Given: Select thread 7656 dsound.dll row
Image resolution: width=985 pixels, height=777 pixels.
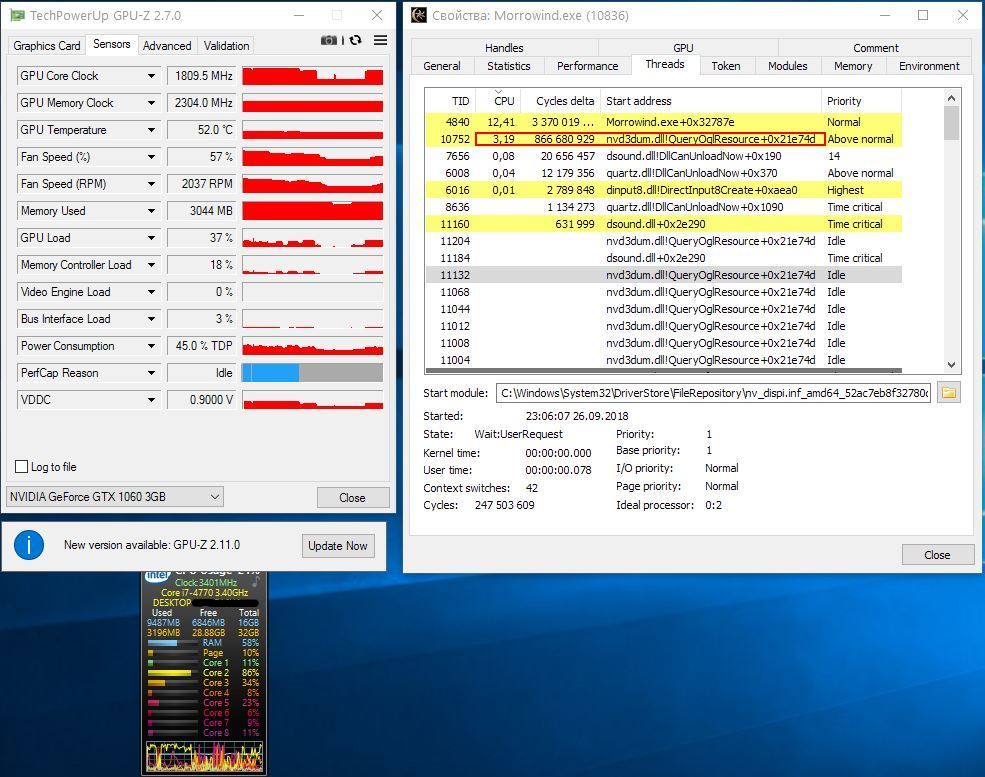Looking at the screenshot, I should click(x=663, y=156).
